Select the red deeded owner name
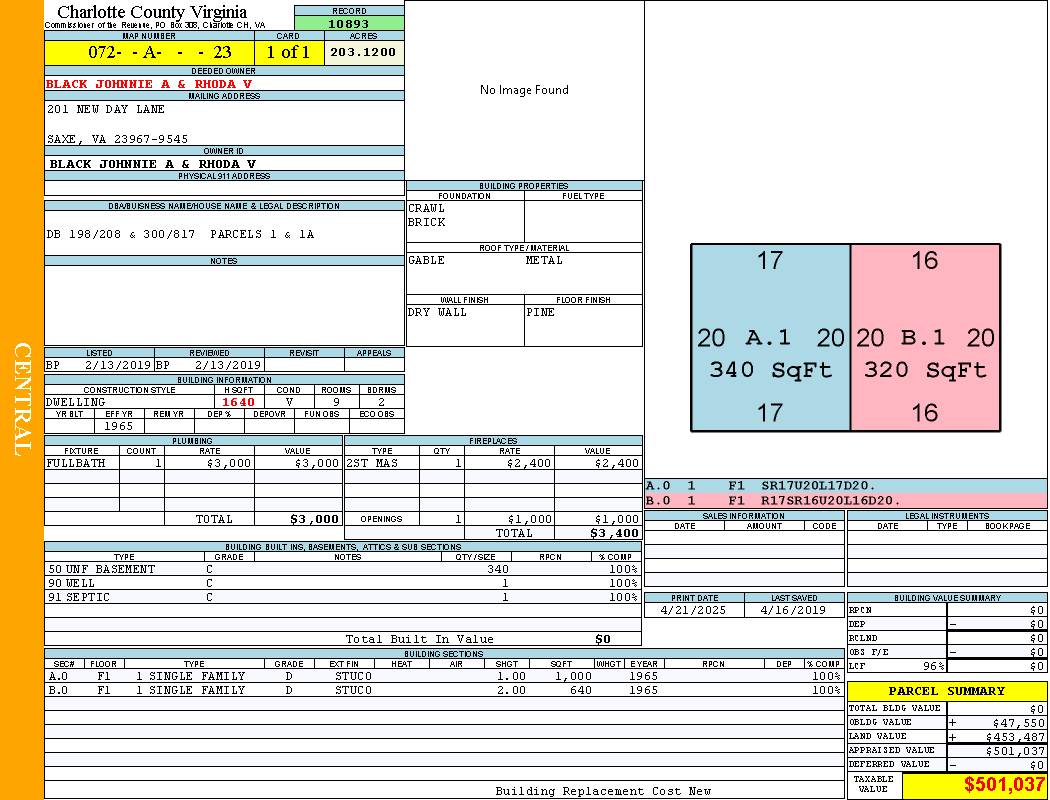 coord(149,84)
